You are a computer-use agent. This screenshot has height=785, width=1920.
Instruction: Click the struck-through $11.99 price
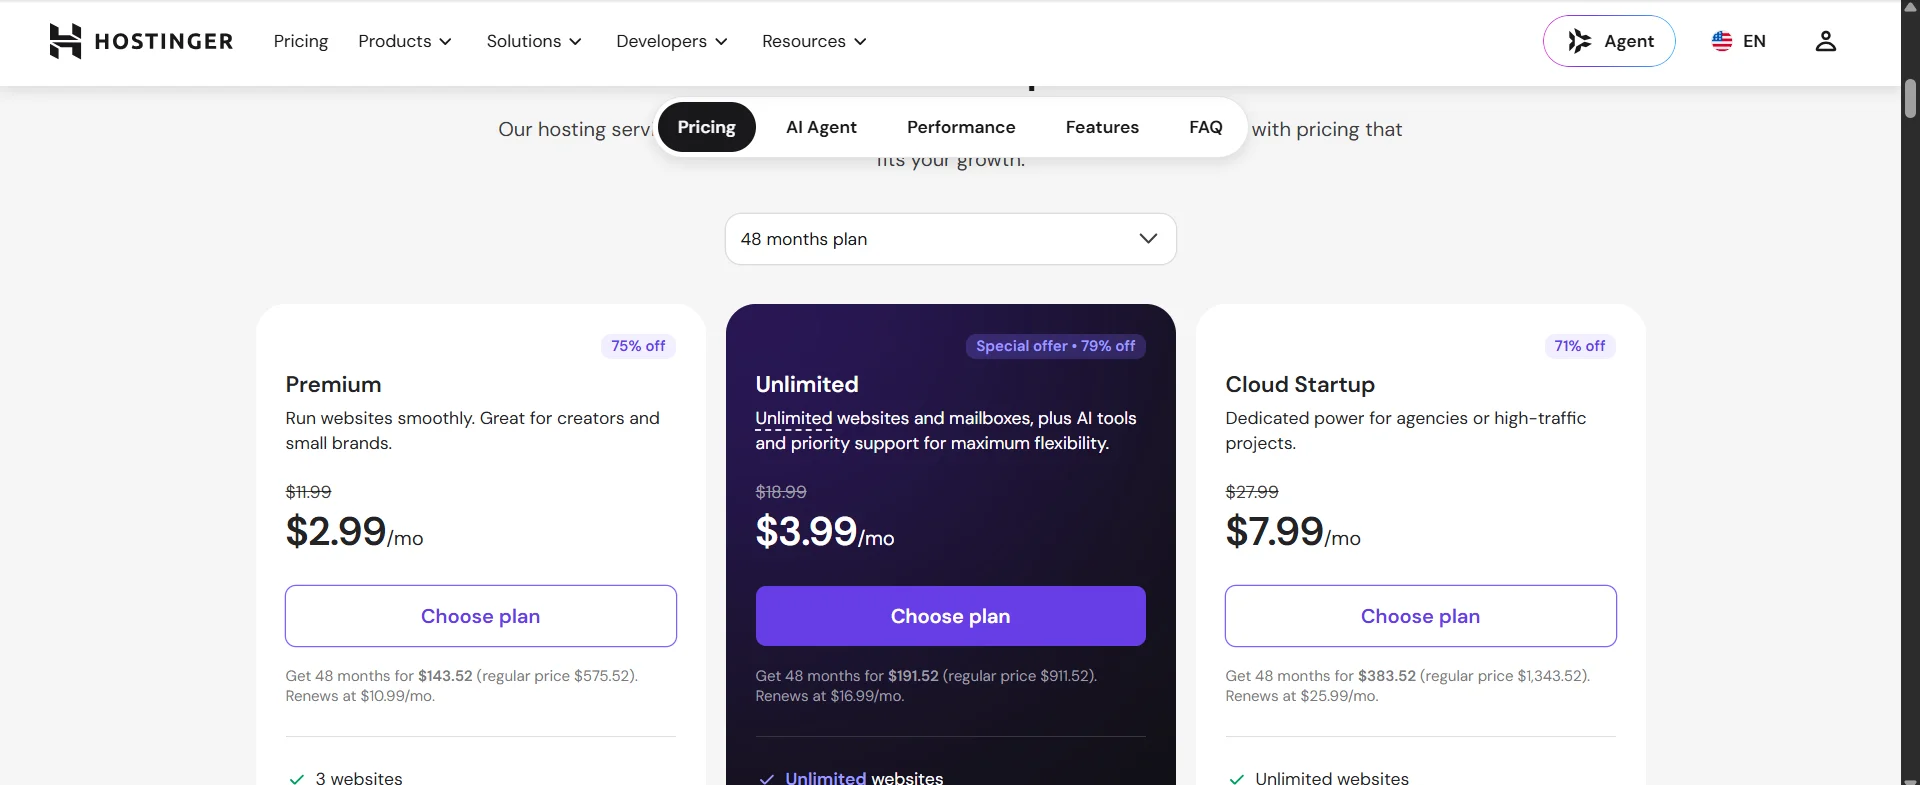308,492
